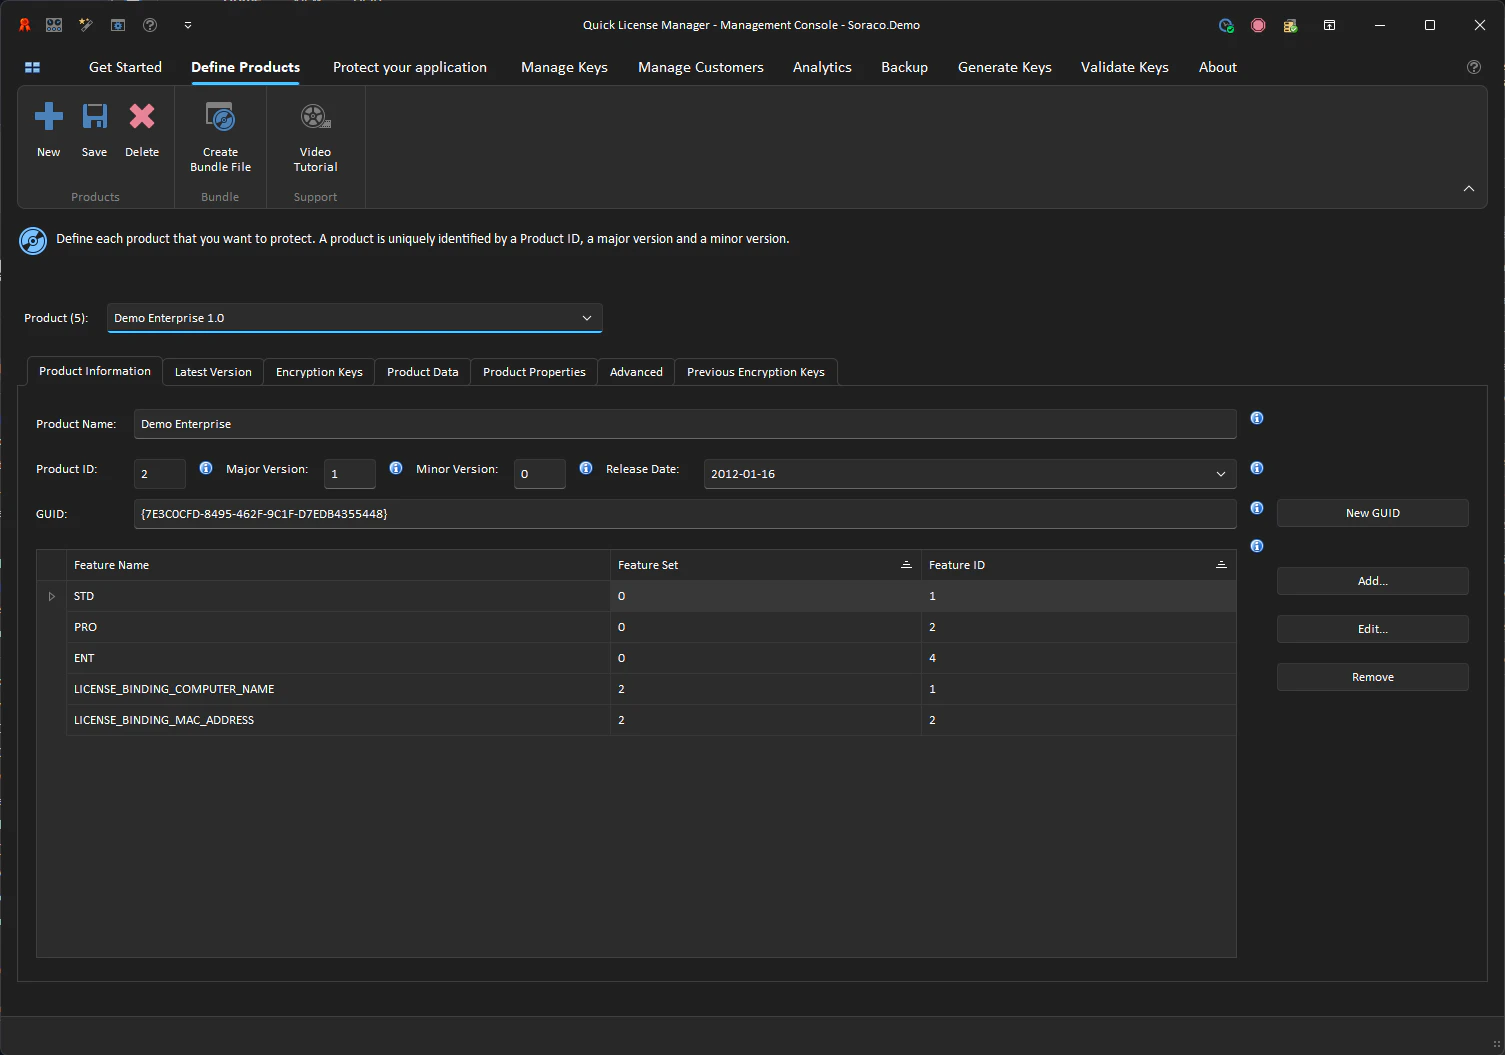Select the magic wand wizard icon in titlebar
Viewport: 1505px width, 1055px height.
coord(86,25)
